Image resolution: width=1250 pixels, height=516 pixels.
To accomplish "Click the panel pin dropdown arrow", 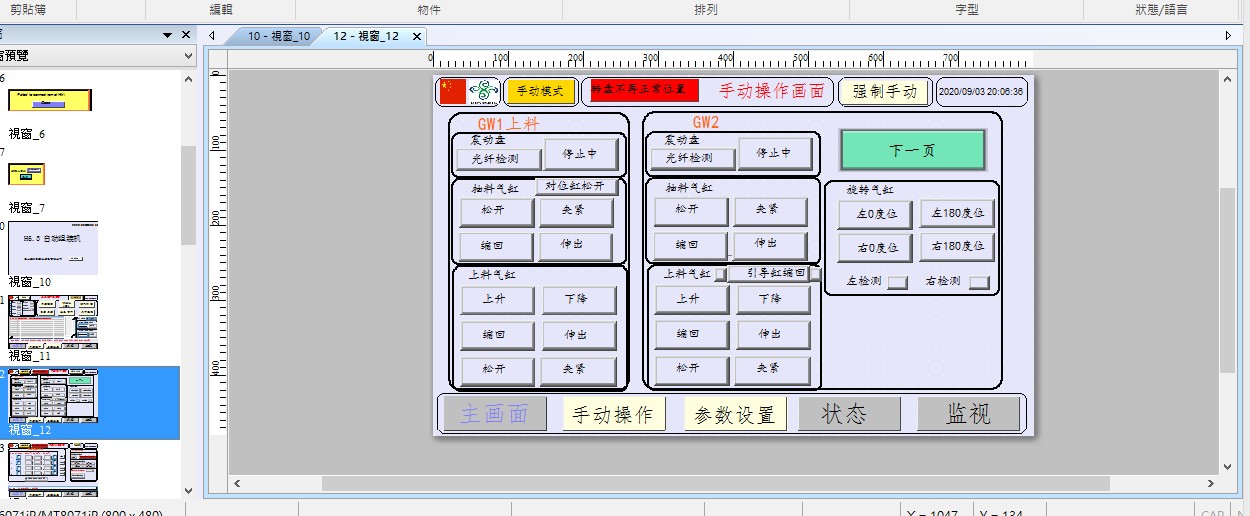I will click(168, 35).
